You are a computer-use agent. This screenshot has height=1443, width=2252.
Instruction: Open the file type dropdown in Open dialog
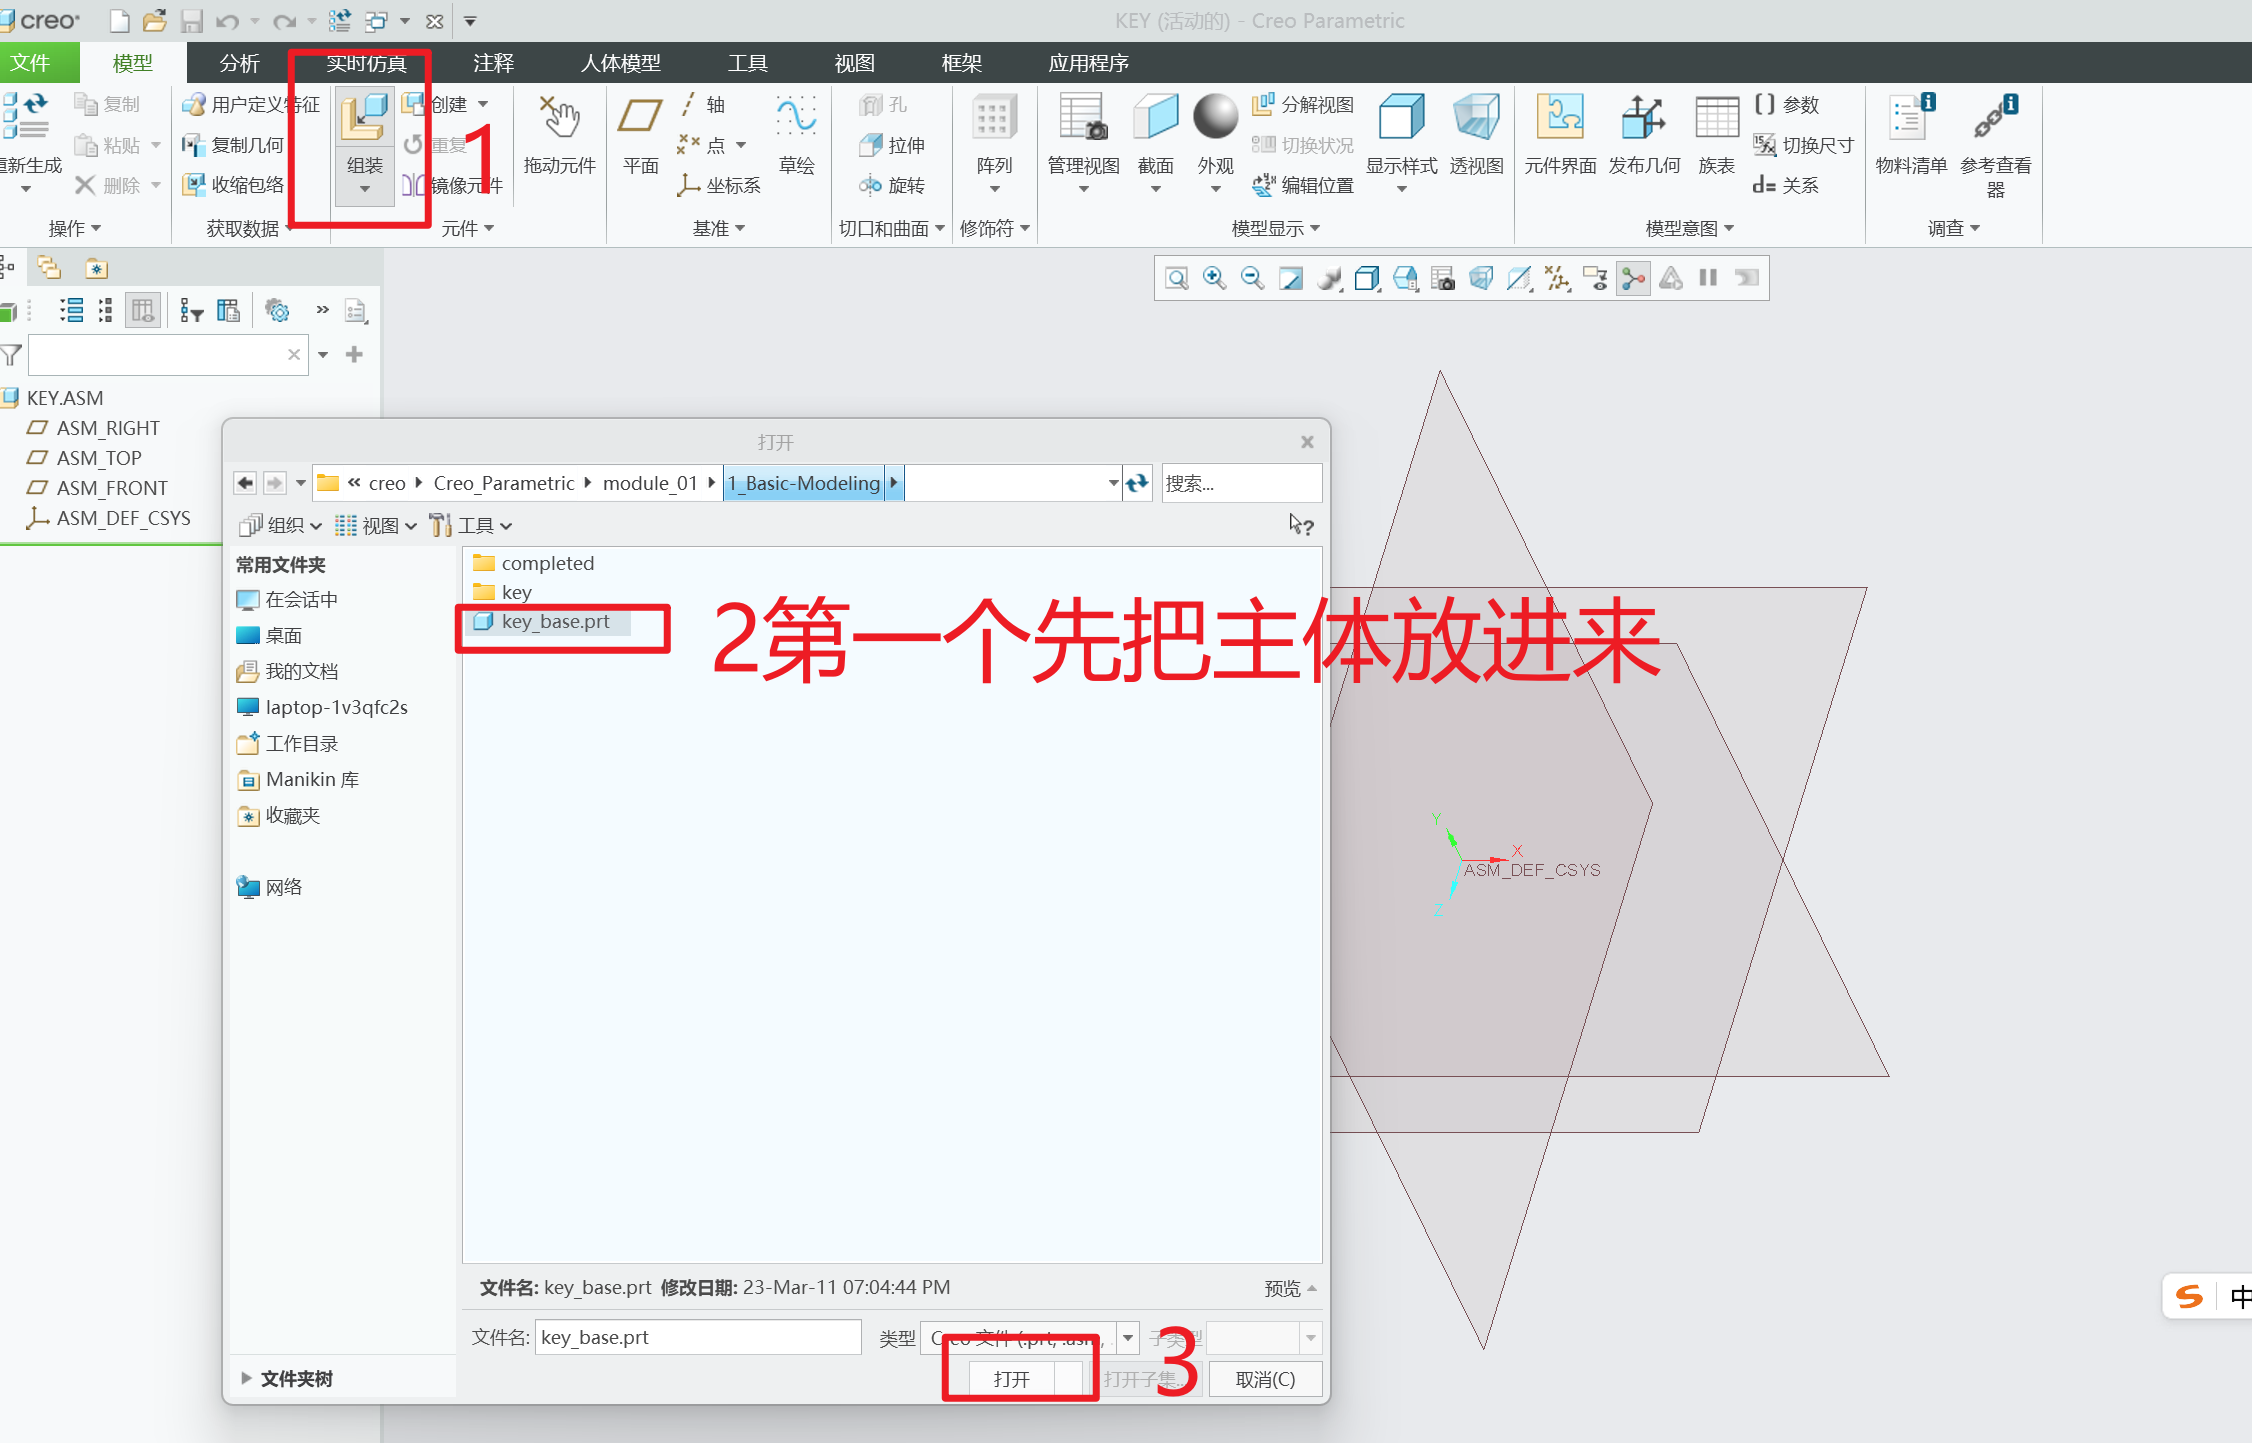[x=1128, y=1337]
